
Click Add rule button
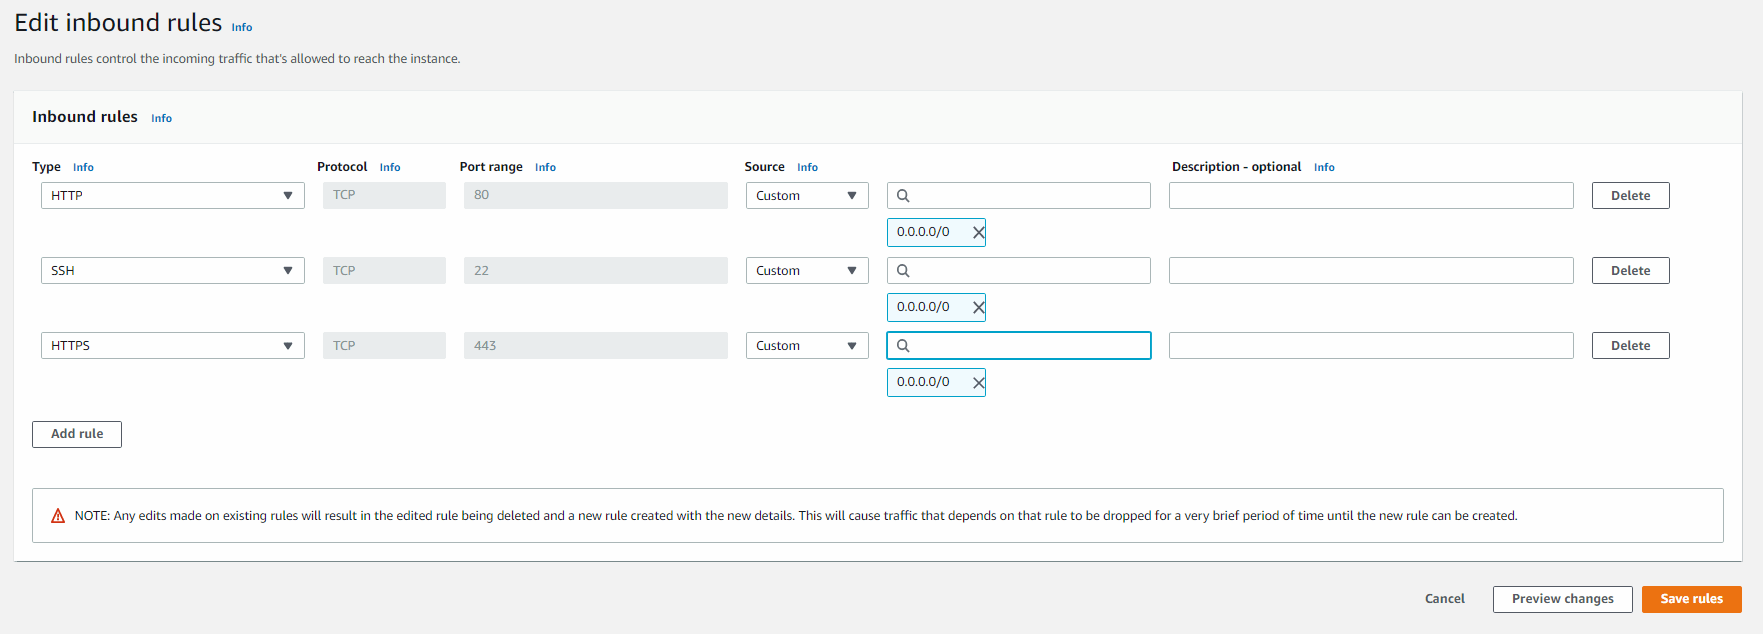77,434
